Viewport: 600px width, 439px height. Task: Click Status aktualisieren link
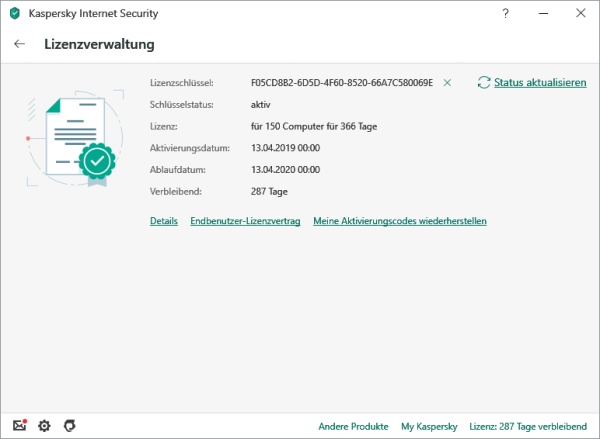click(x=540, y=82)
